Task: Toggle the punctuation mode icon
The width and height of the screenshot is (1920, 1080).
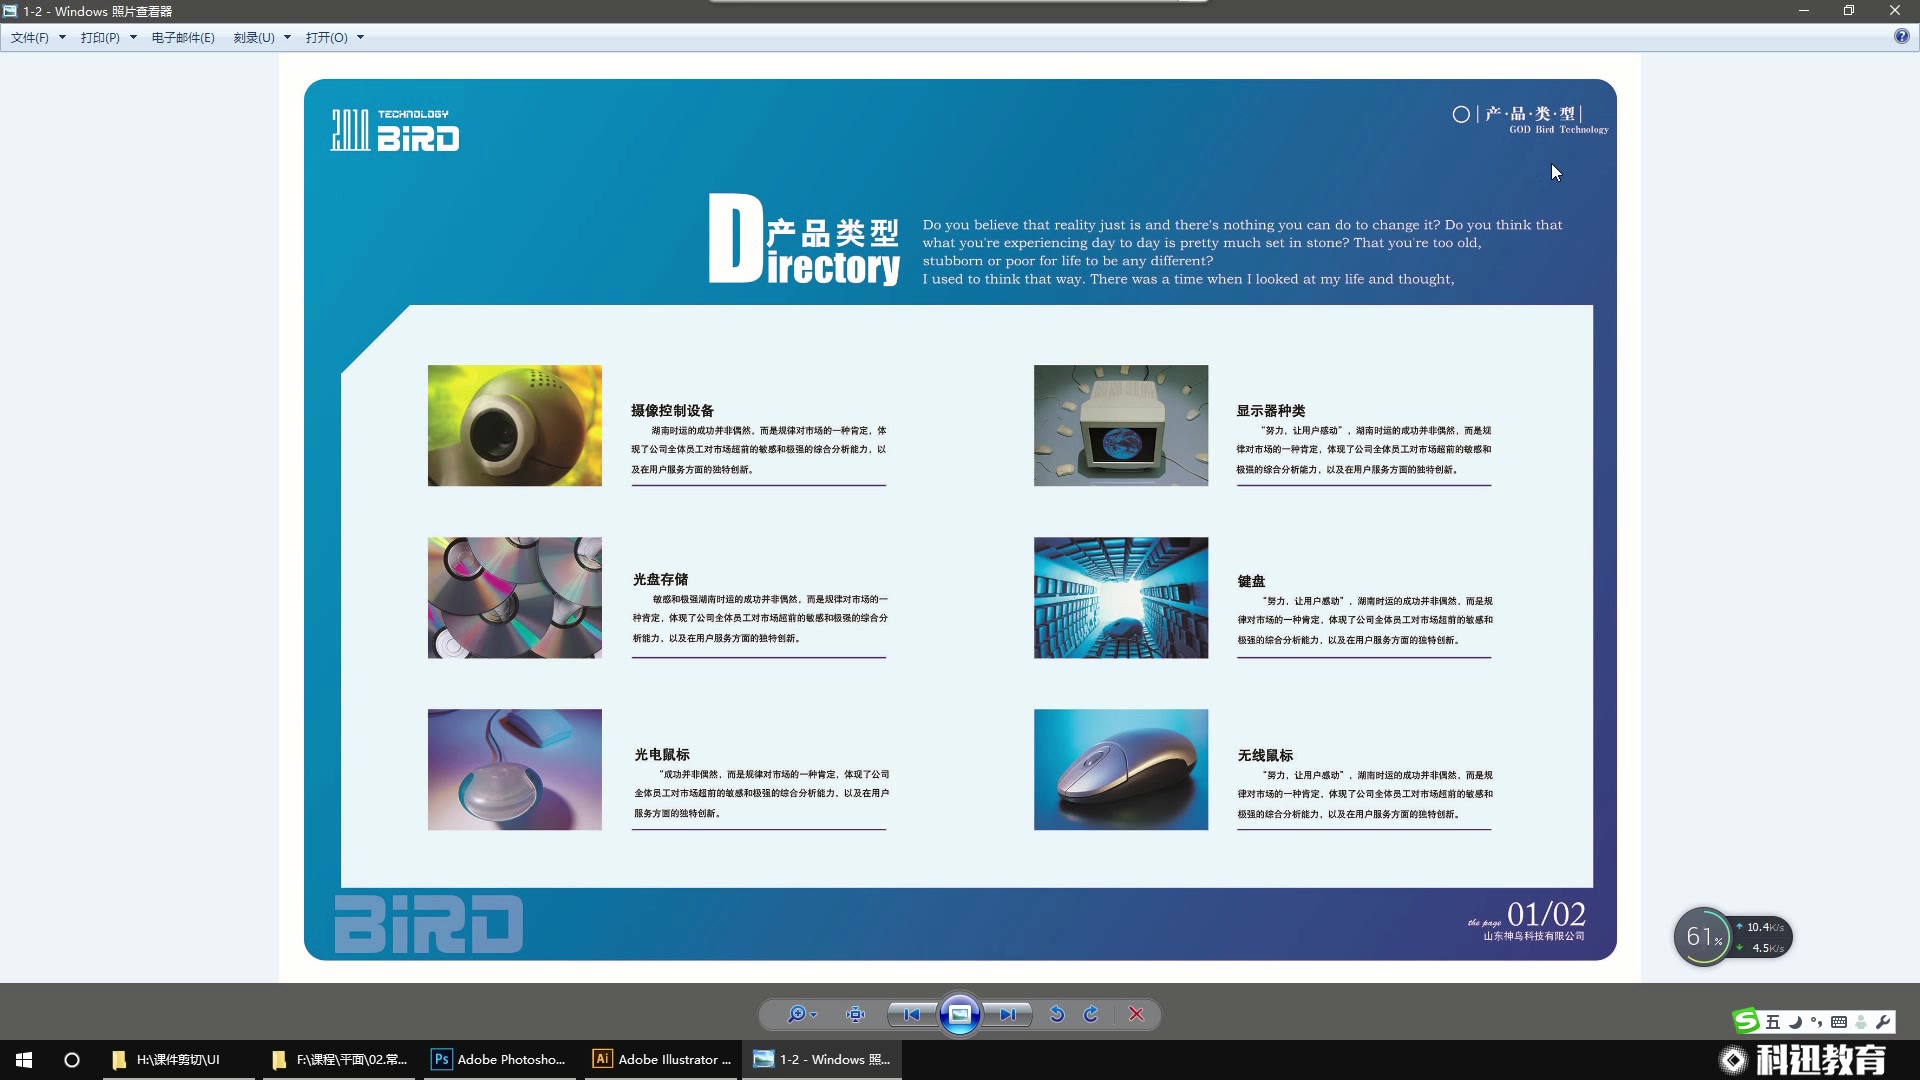Action: [x=1816, y=1022]
